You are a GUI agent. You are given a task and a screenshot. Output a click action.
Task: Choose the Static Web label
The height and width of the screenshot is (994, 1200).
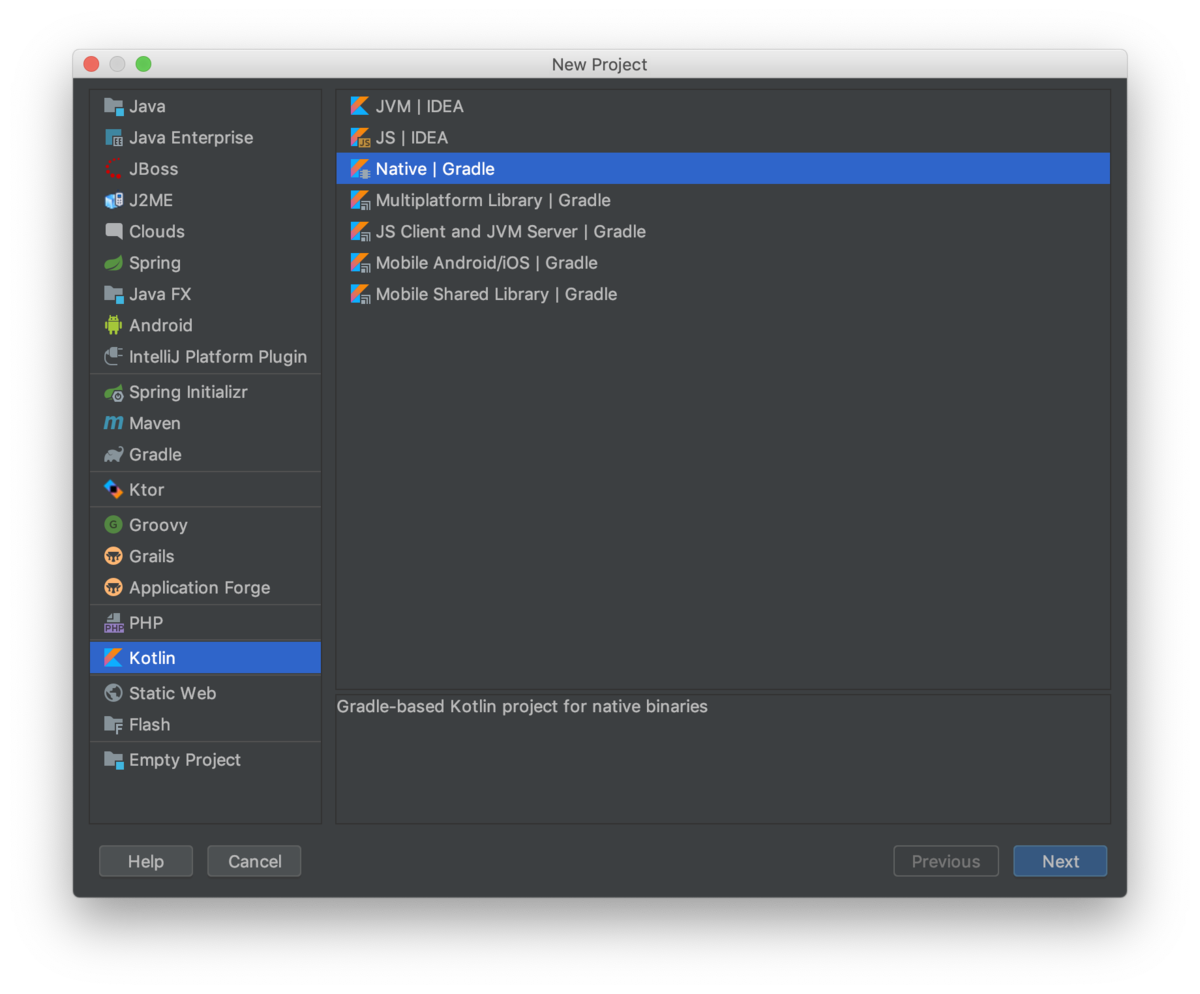[172, 693]
